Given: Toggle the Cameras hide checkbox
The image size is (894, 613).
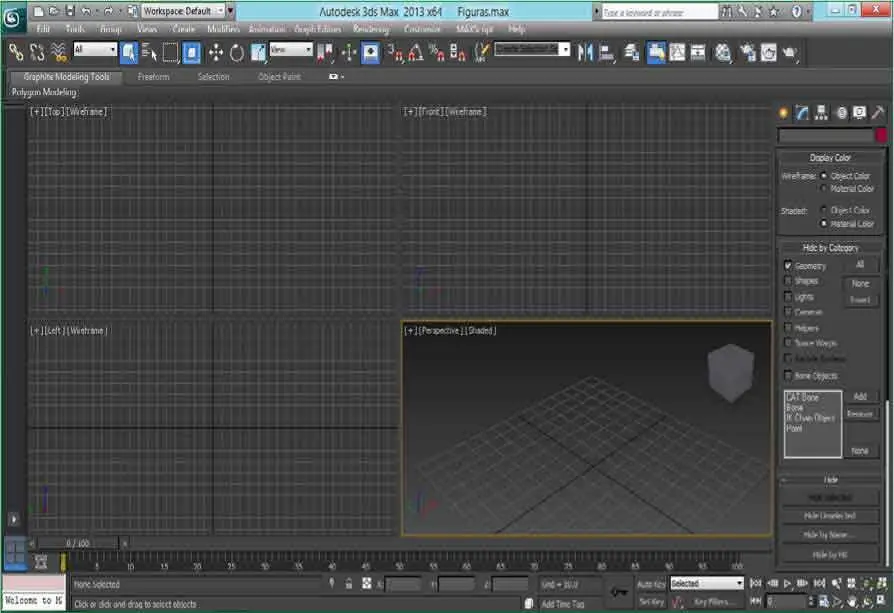Looking at the screenshot, I should click(x=788, y=312).
